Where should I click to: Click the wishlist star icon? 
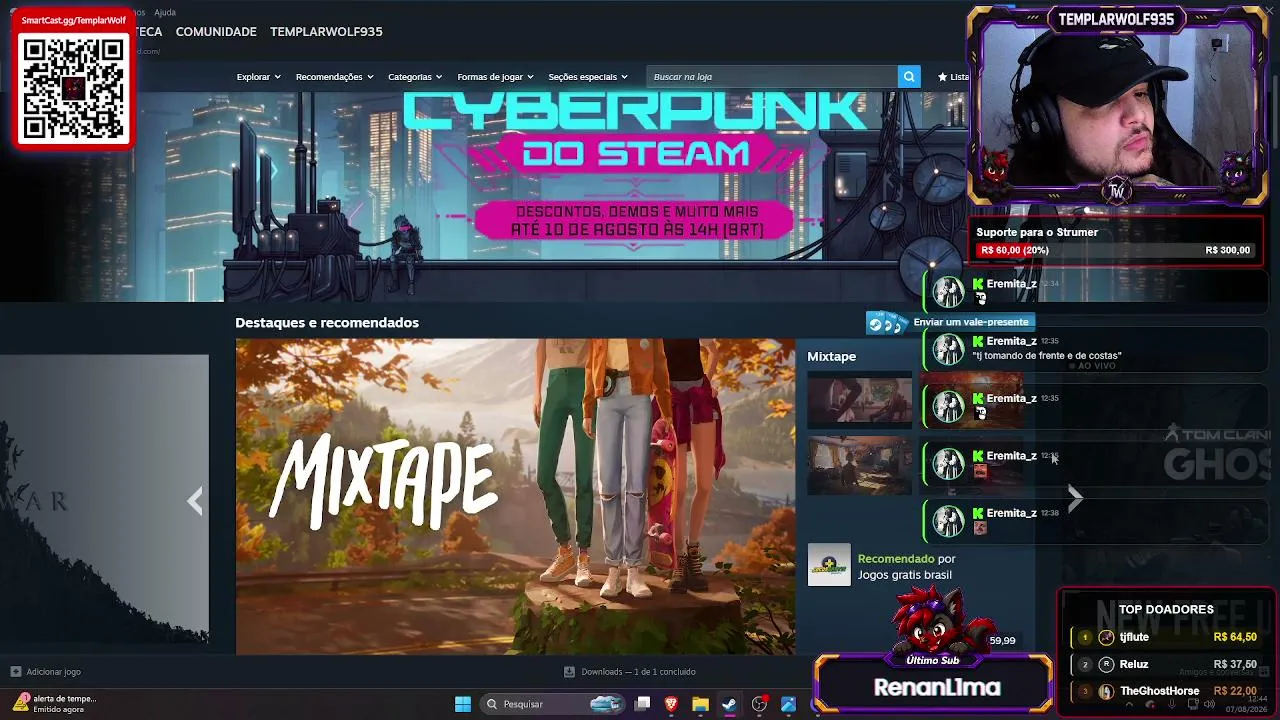[x=942, y=77]
